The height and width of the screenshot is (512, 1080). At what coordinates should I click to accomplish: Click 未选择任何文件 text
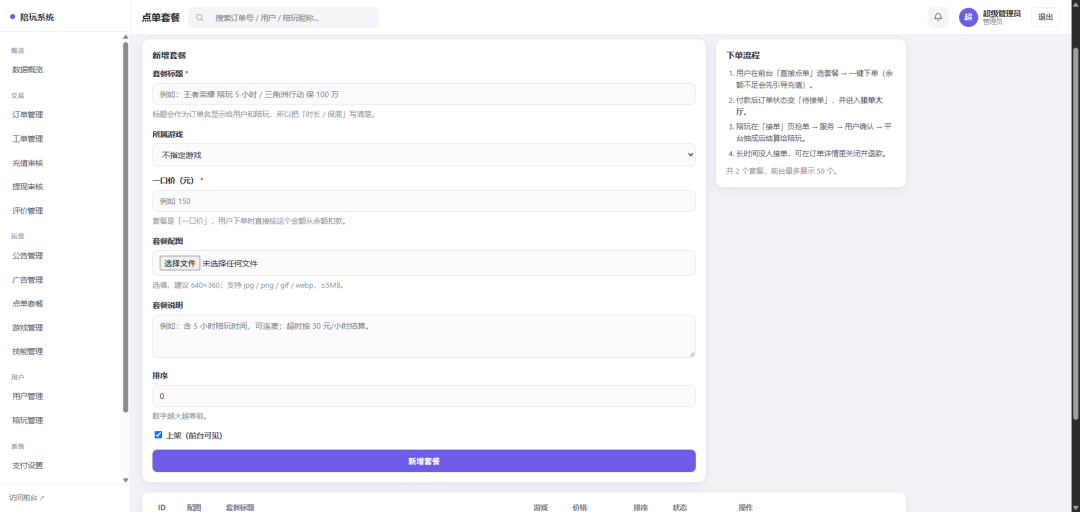230,263
